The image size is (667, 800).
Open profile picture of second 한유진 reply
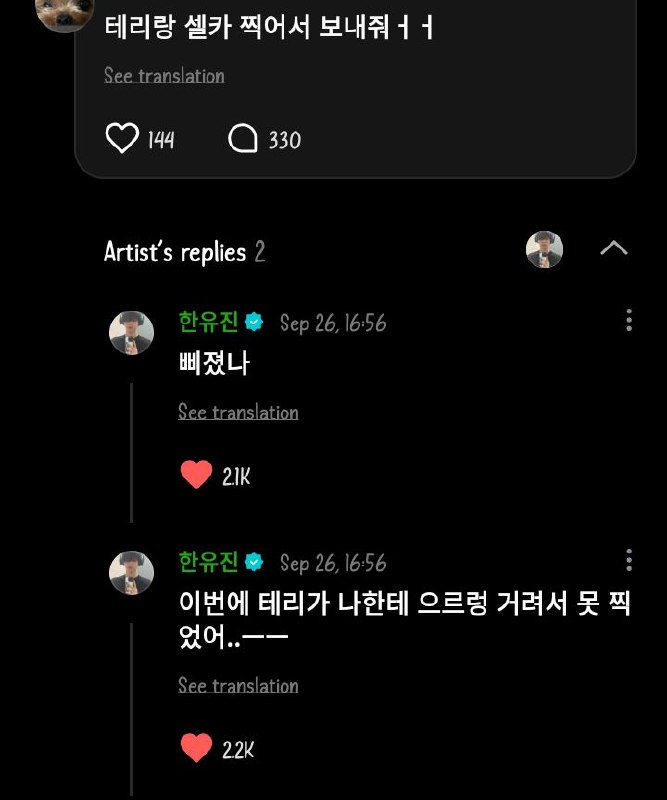pos(132,572)
